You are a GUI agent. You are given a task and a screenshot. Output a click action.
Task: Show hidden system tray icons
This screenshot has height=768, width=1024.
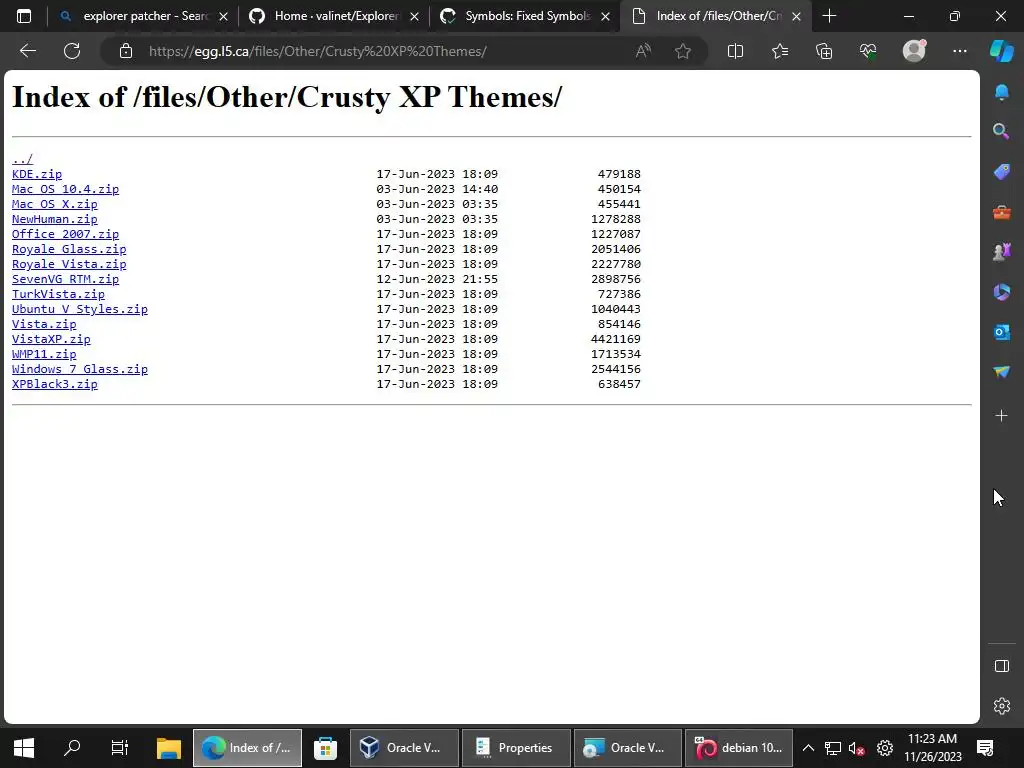[808, 748]
